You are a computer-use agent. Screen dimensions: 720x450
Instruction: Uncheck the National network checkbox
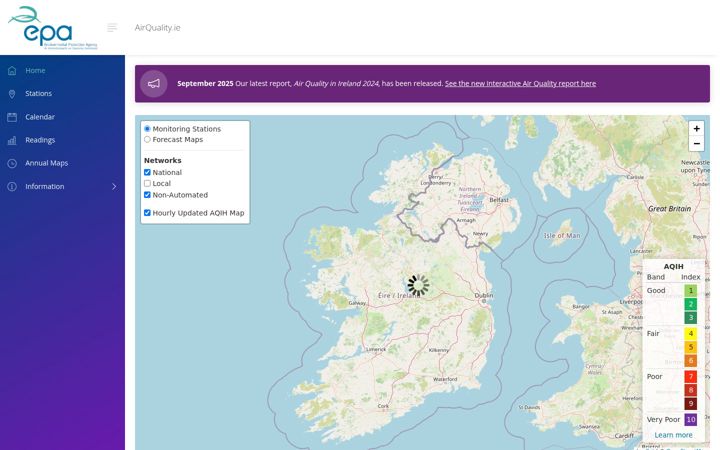147,173
